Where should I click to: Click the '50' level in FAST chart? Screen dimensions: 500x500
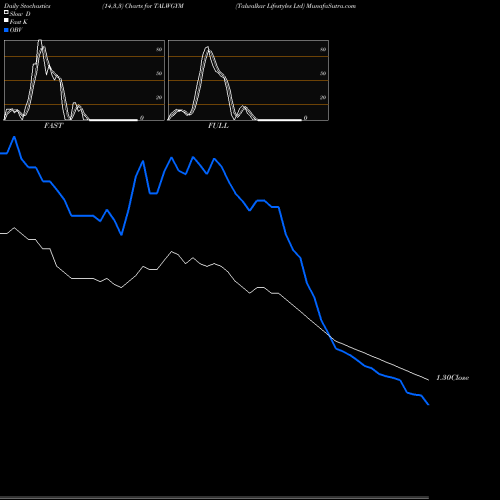[159, 73]
